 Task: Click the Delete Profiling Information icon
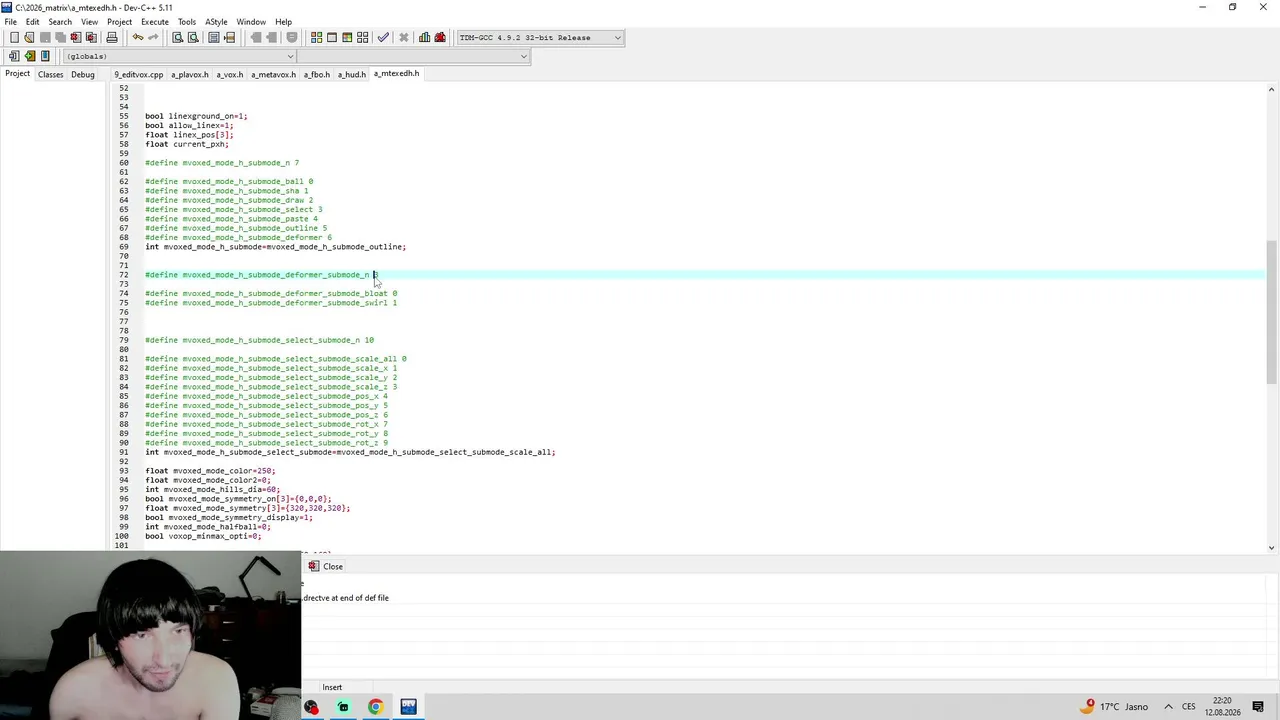[x=440, y=38]
